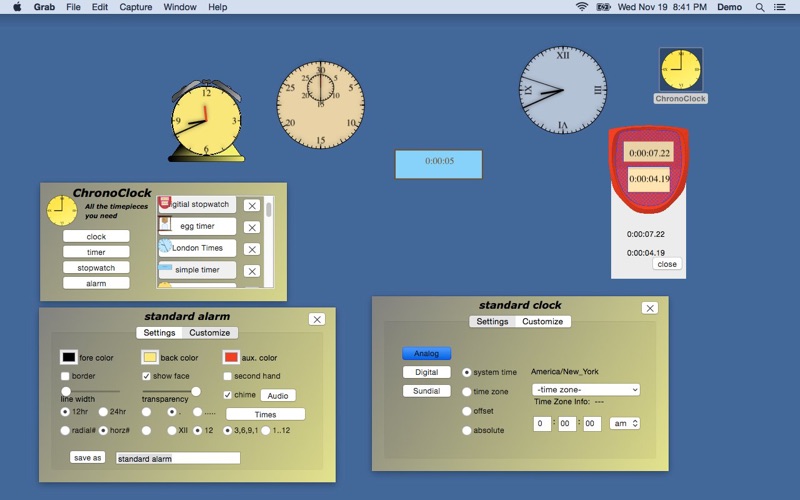The width and height of the screenshot is (800, 500).
Task: Click the clock button in ChronoClock
Action: [x=96, y=236]
